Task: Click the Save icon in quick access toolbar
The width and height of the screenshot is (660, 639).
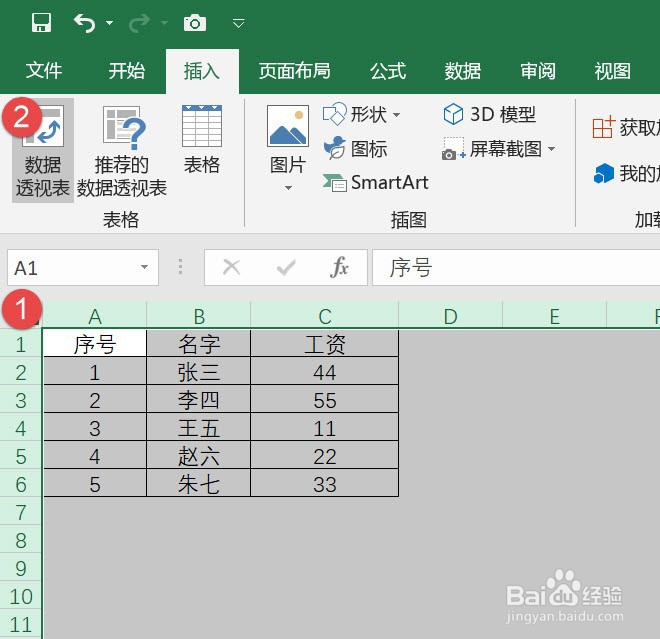Action: pyautogui.click(x=41, y=23)
